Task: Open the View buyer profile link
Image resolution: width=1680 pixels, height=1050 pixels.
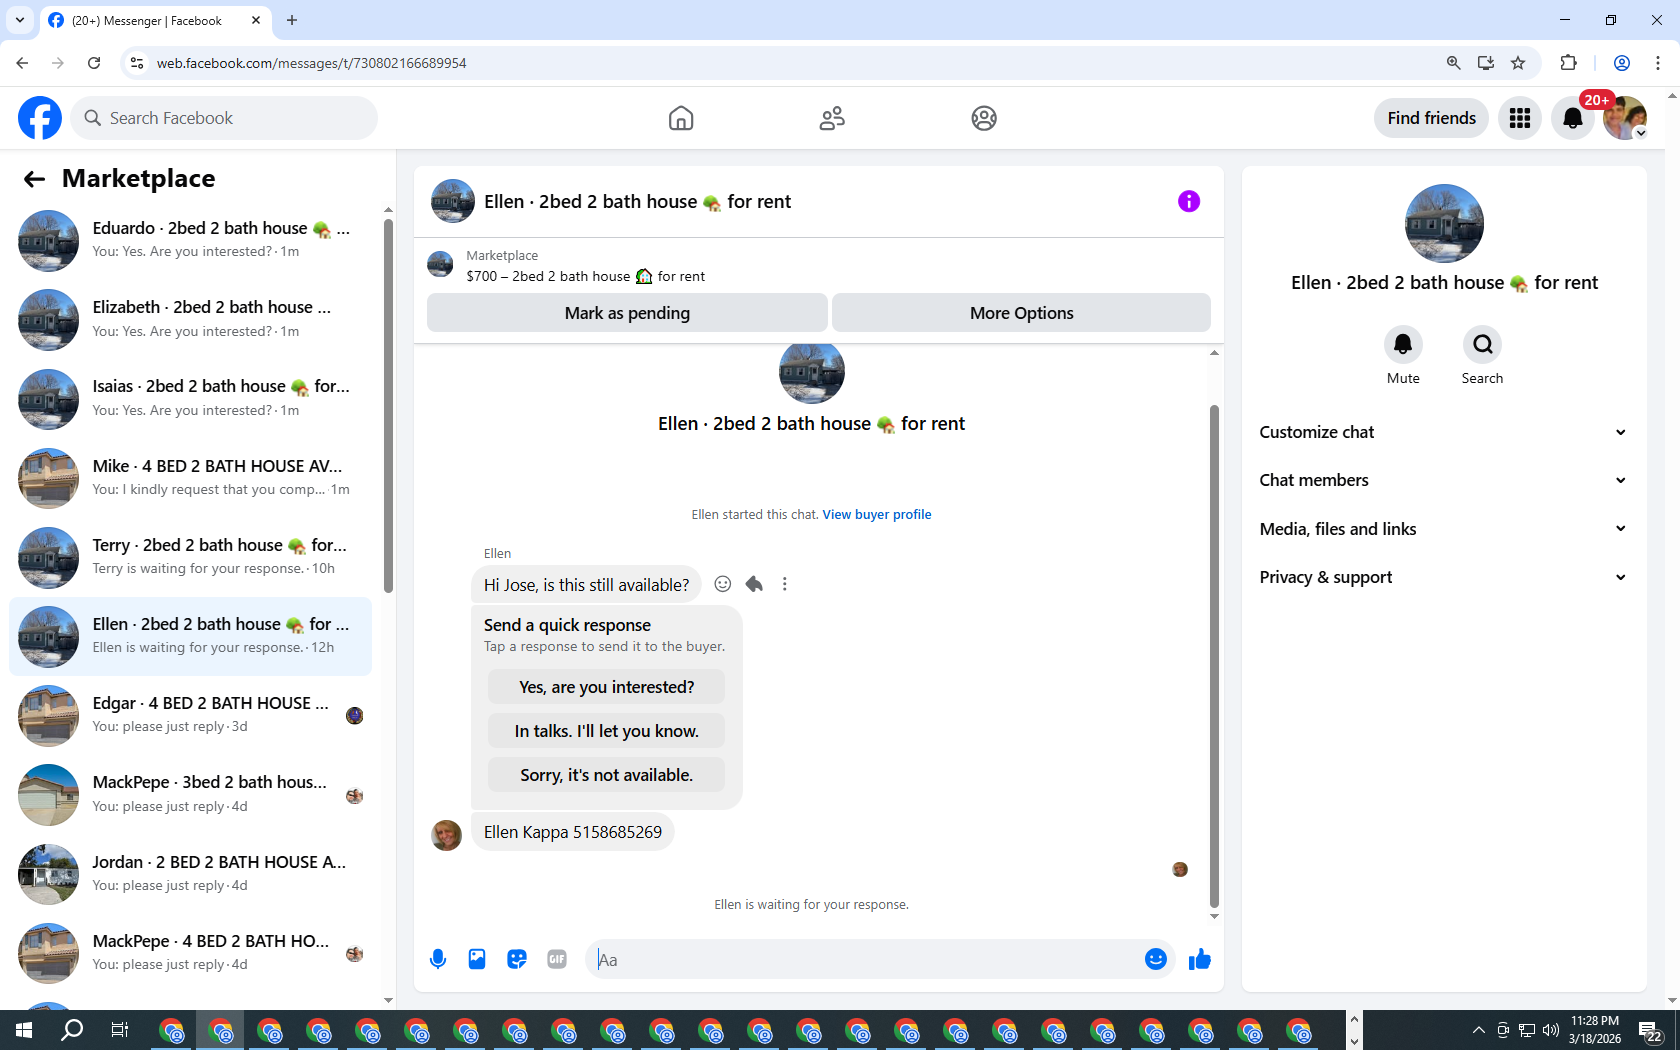Action: coord(877,515)
